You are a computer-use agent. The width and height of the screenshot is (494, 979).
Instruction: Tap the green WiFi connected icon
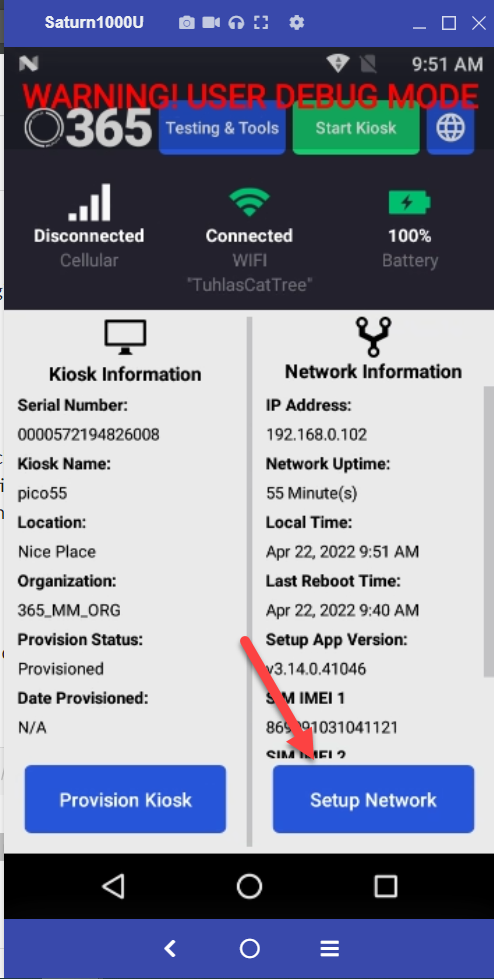pyautogui.click(x=249, y=202)
